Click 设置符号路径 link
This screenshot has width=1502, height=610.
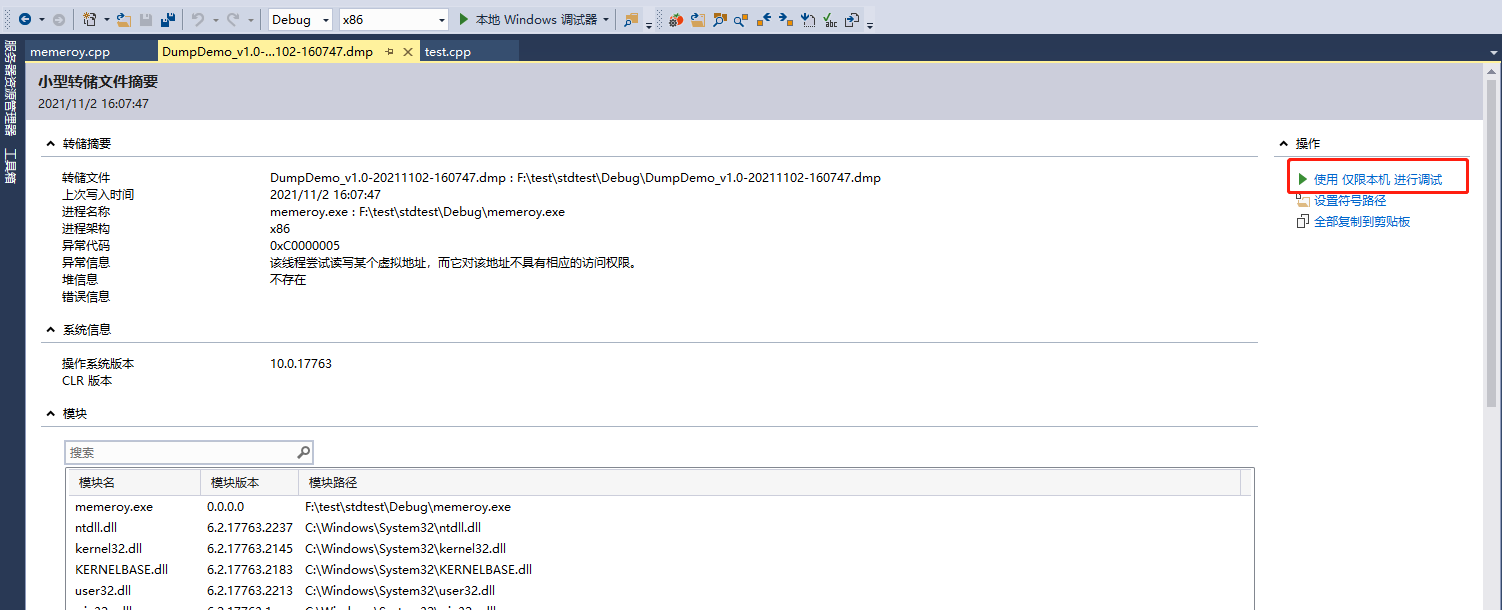tap(1349, 200)
